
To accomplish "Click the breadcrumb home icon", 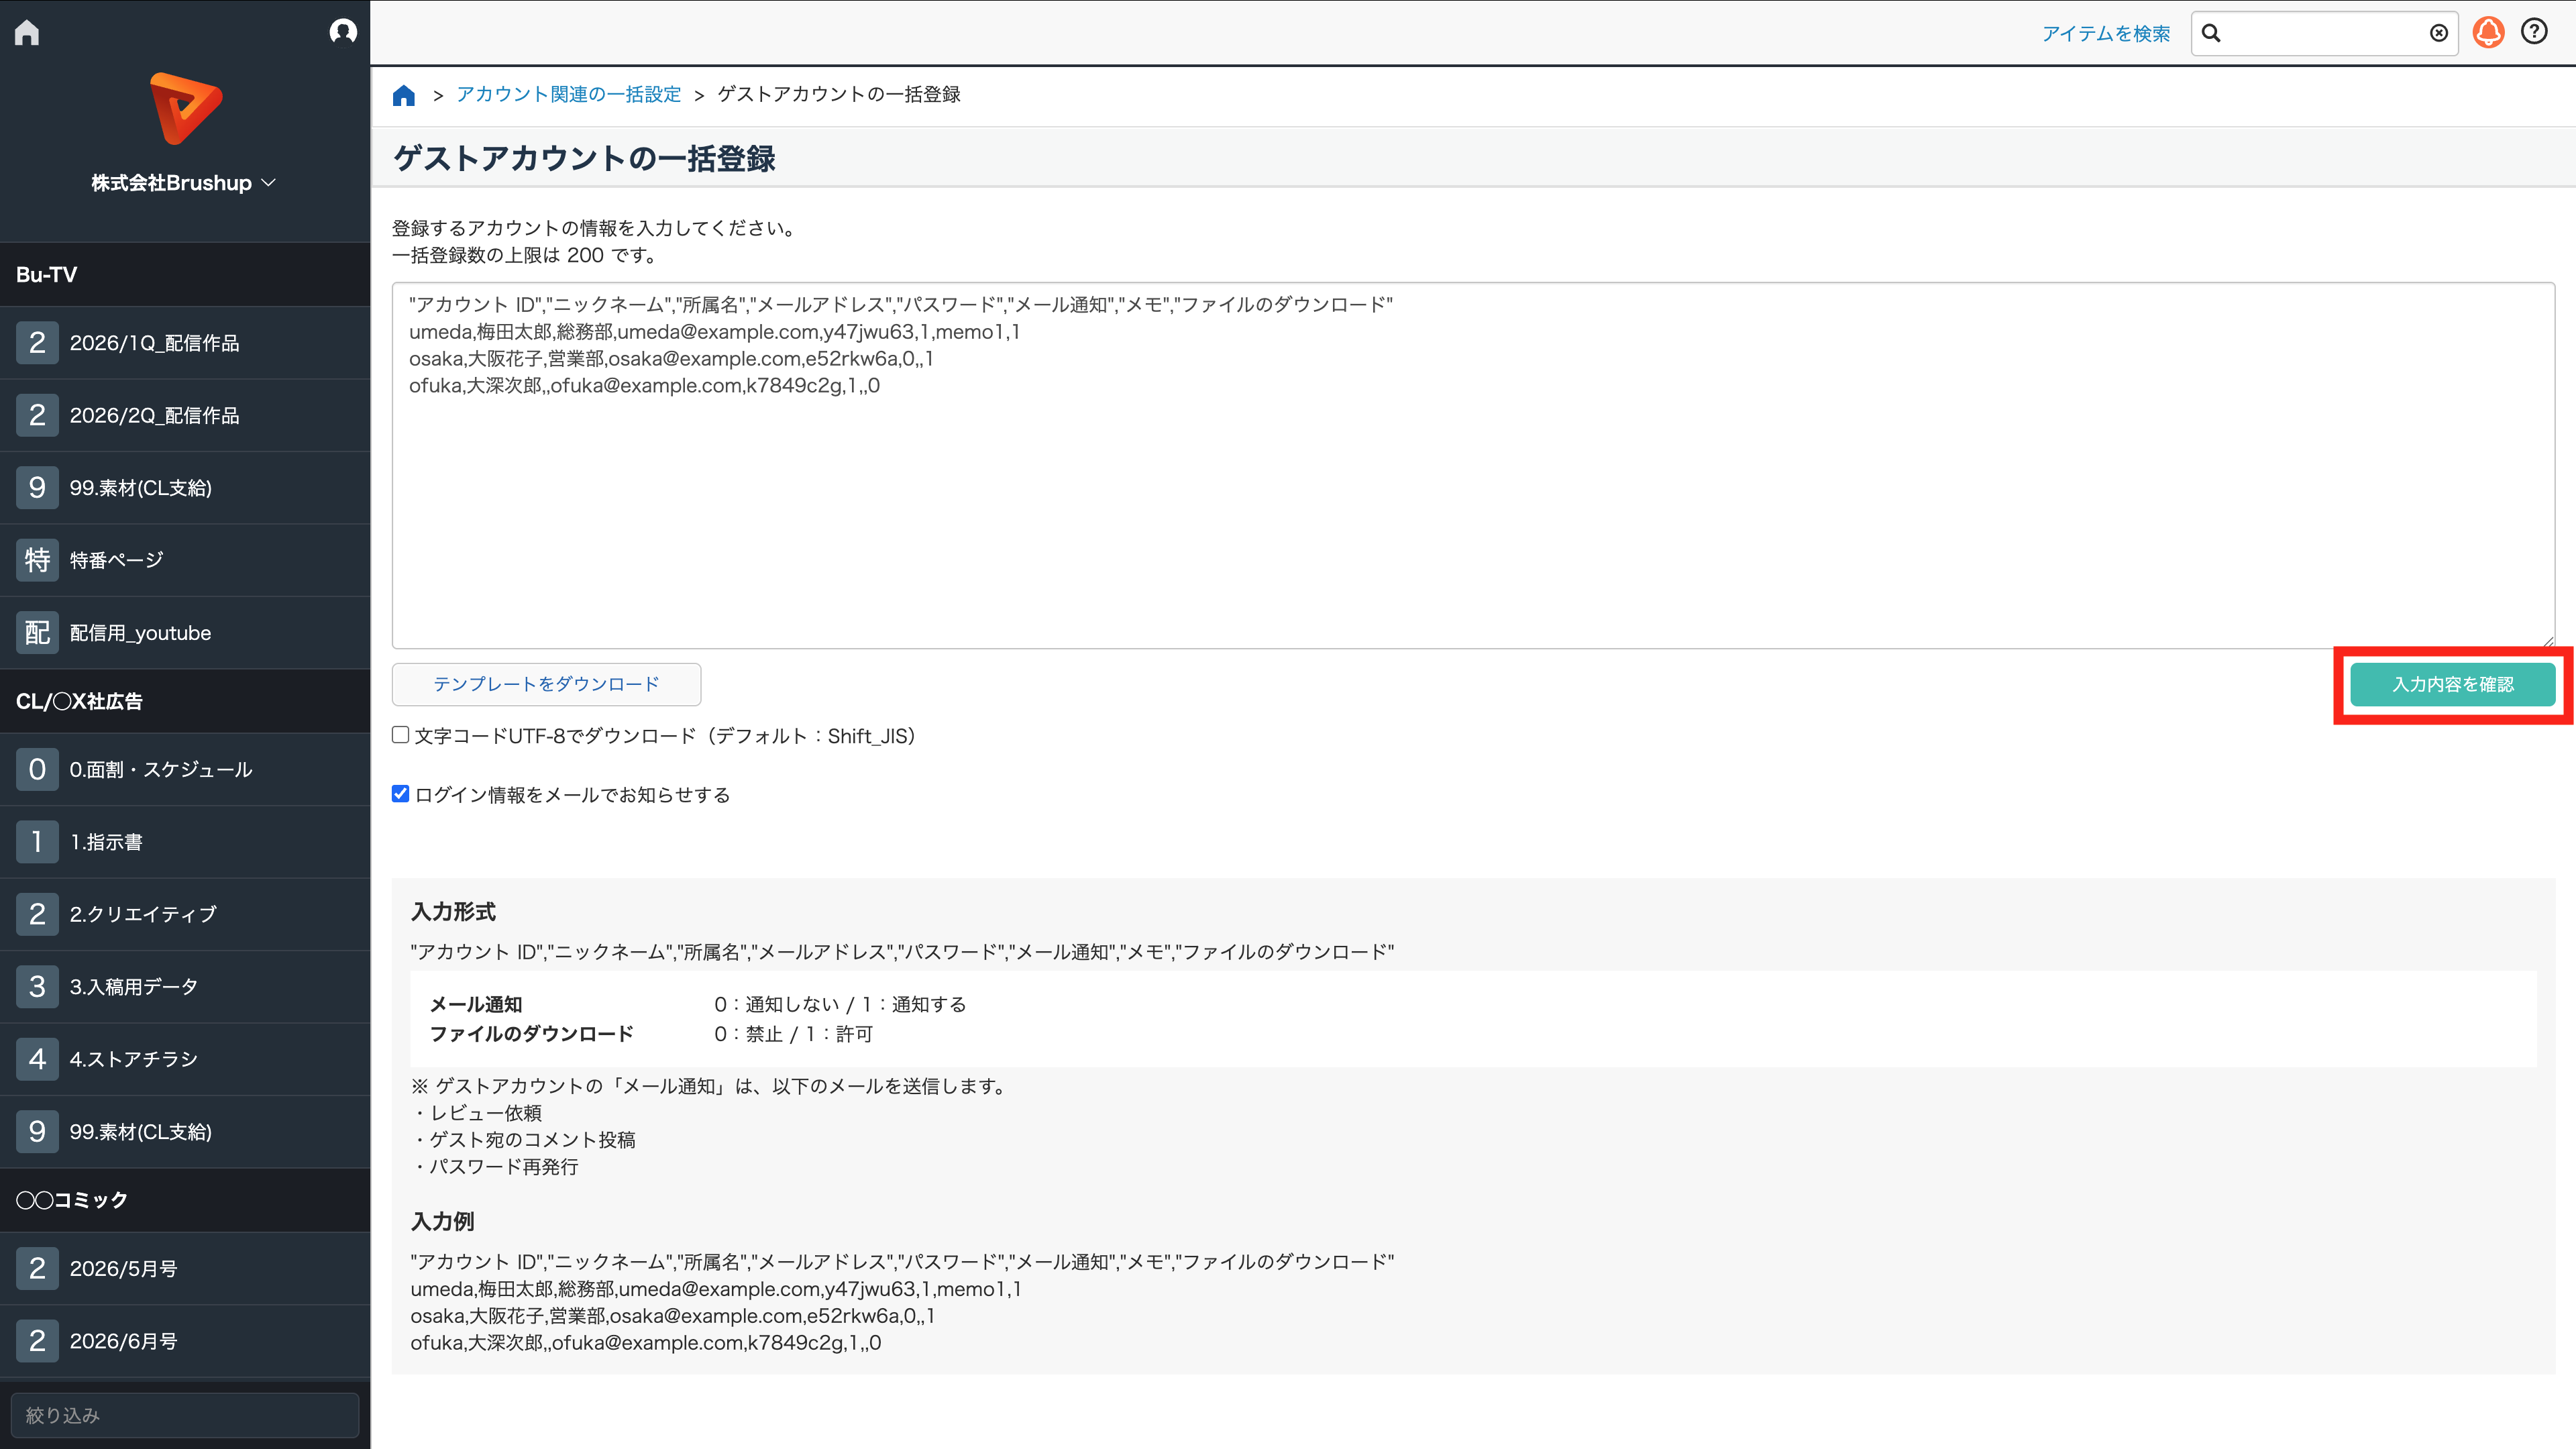I will point(404,95).
